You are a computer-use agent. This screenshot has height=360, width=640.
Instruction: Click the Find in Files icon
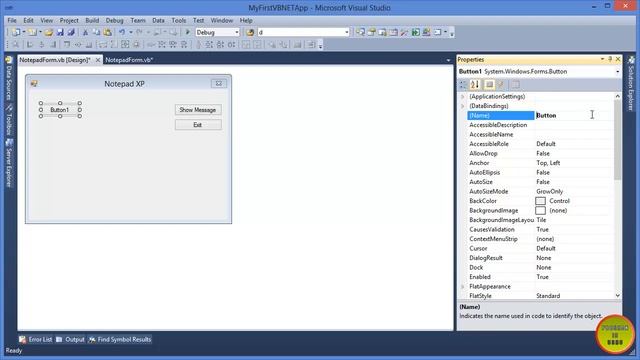coord(250,32)
